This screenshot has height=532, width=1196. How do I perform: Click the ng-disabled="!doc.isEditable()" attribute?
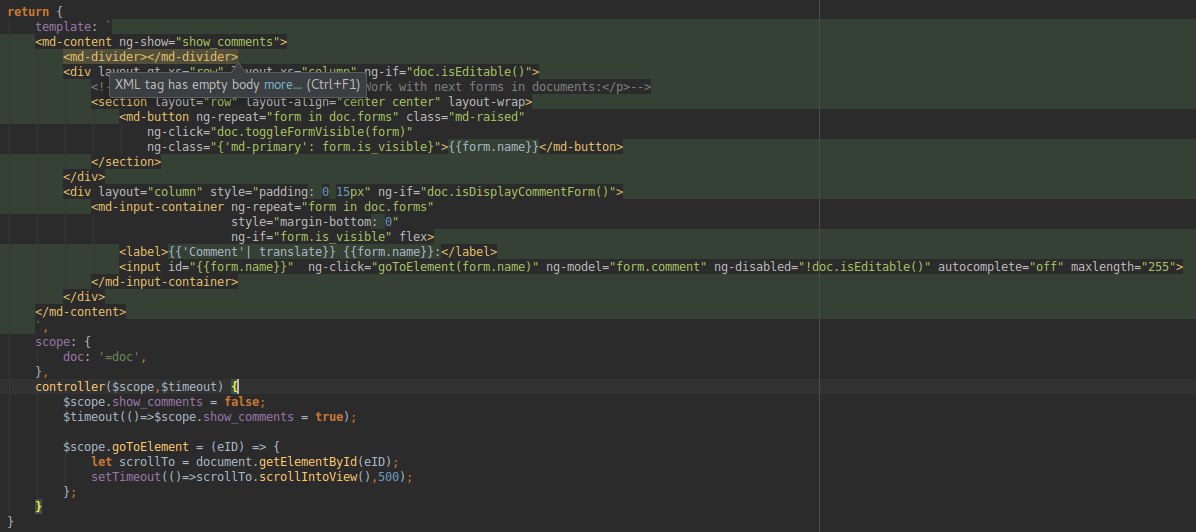tap(822, 266)
